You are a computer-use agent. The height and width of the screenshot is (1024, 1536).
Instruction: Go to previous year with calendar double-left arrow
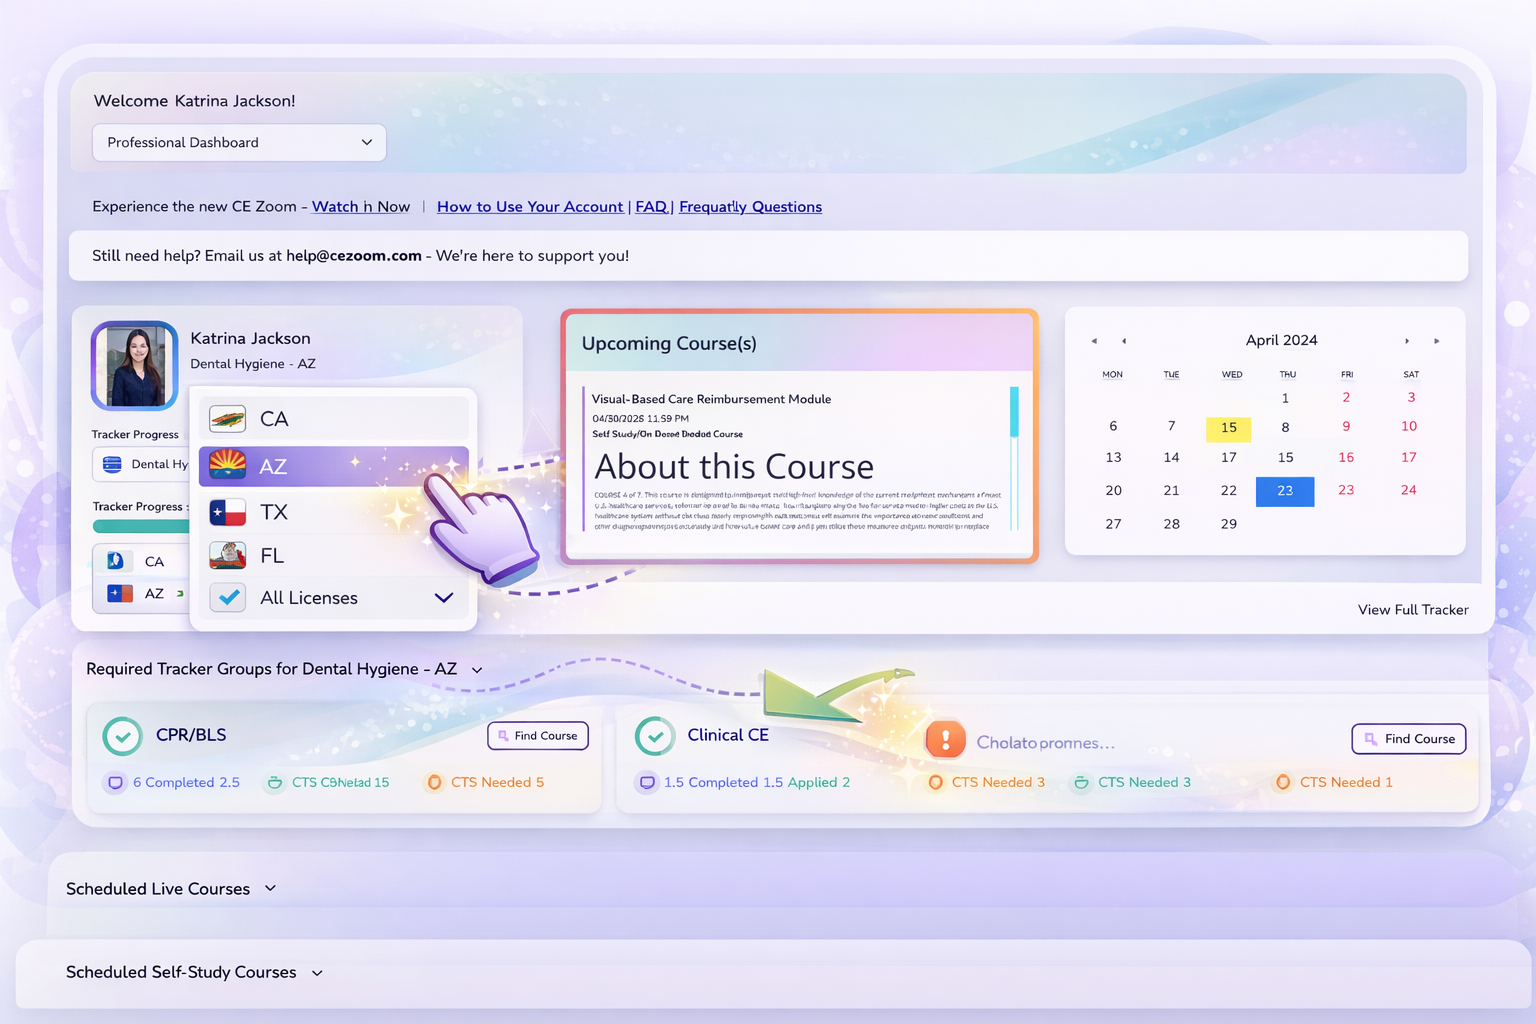click(x=1094, y=341)
